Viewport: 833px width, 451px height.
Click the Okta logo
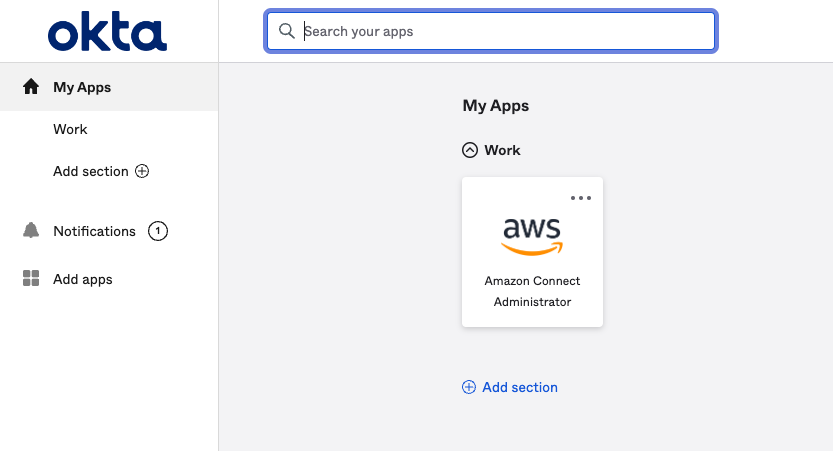(107, 32)
